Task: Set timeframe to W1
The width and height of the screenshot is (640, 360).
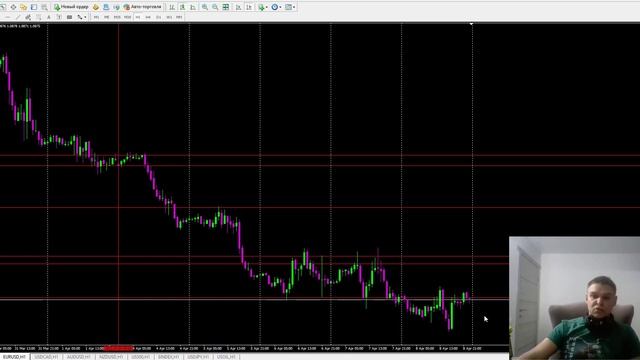Action: coord(169,17)
